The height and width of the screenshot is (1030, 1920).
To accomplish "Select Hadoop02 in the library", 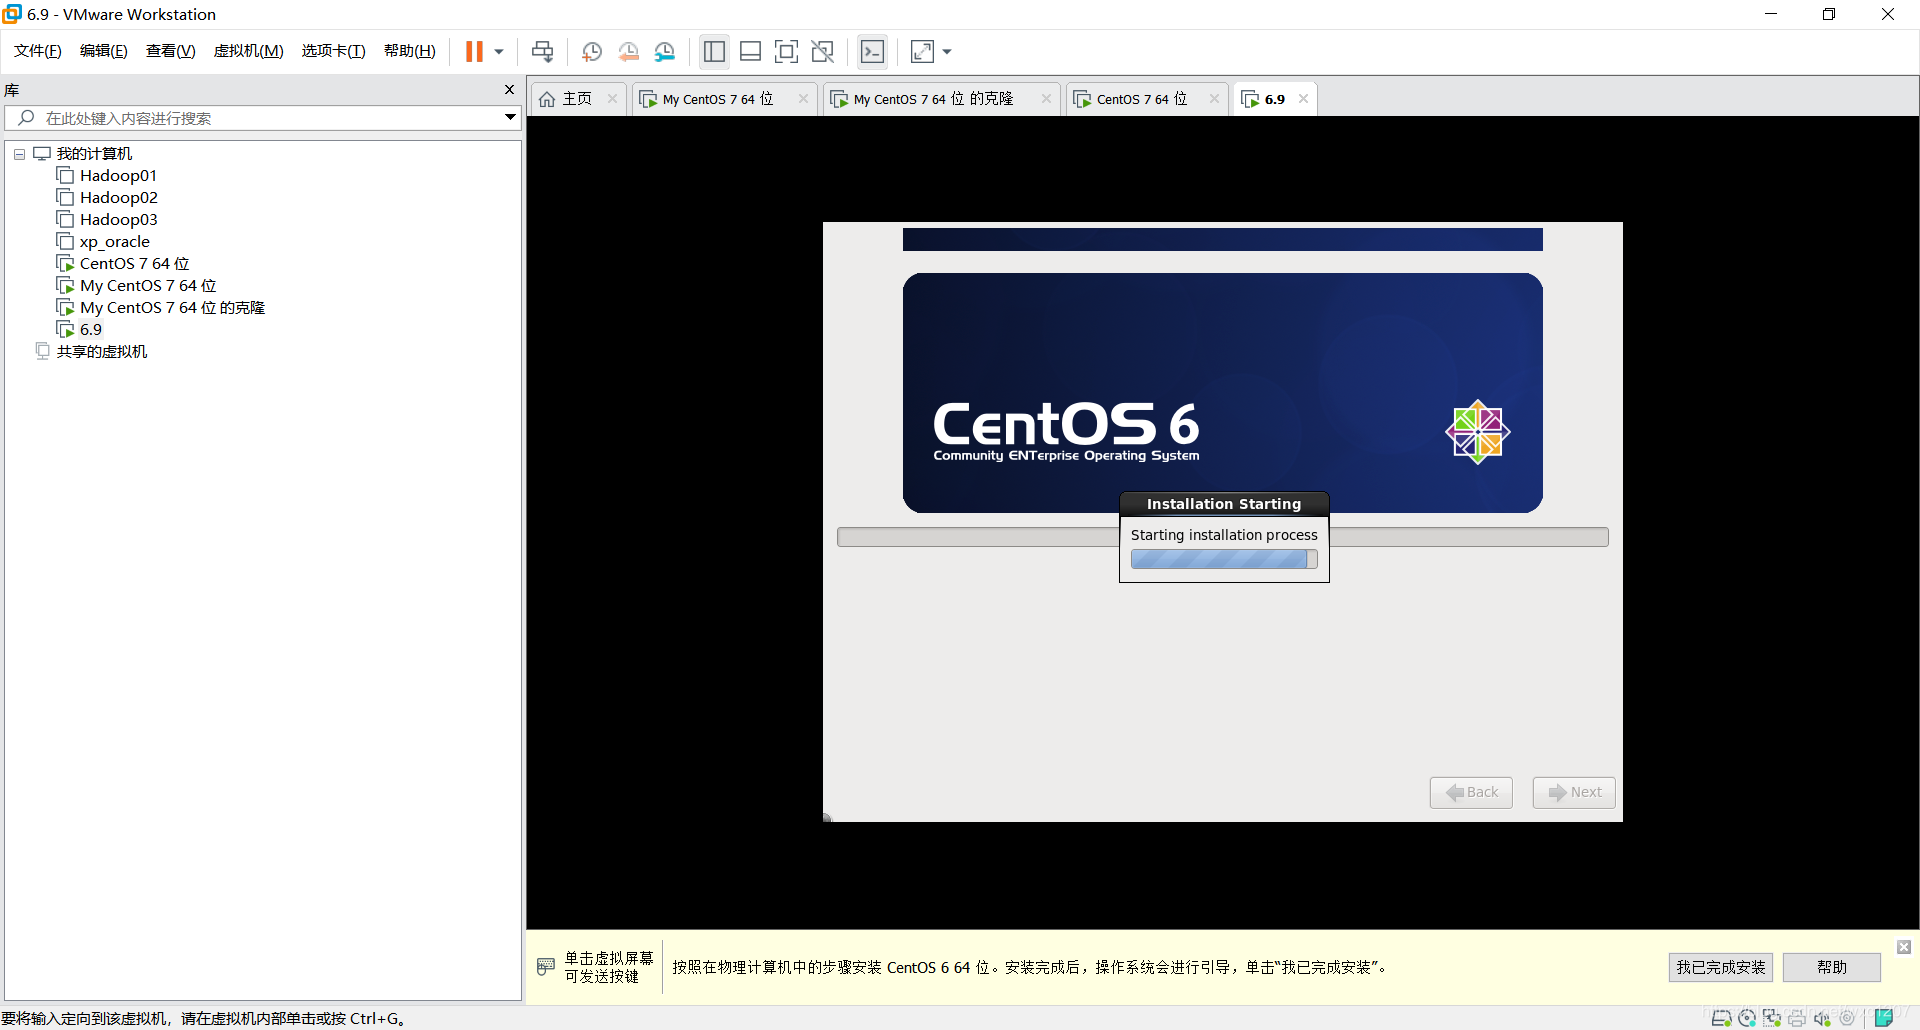I will coord(107,198).
